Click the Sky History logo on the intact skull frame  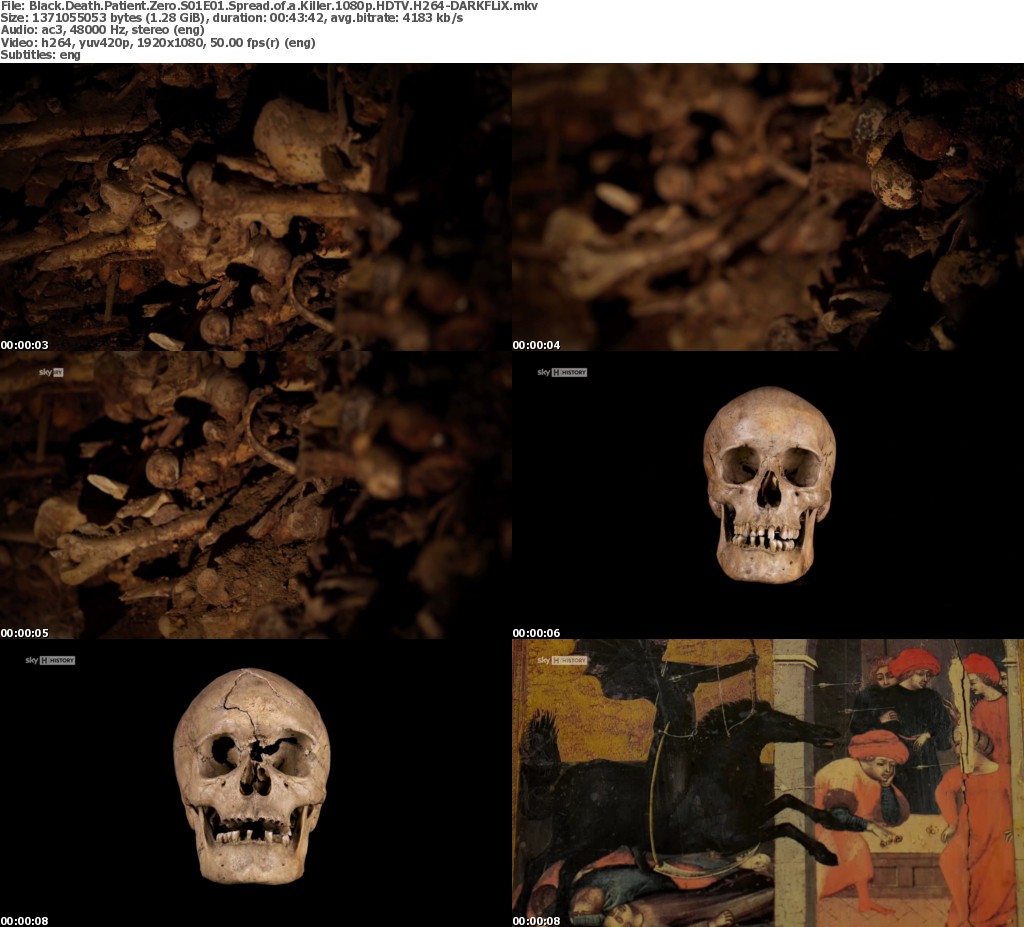(562, 372)
